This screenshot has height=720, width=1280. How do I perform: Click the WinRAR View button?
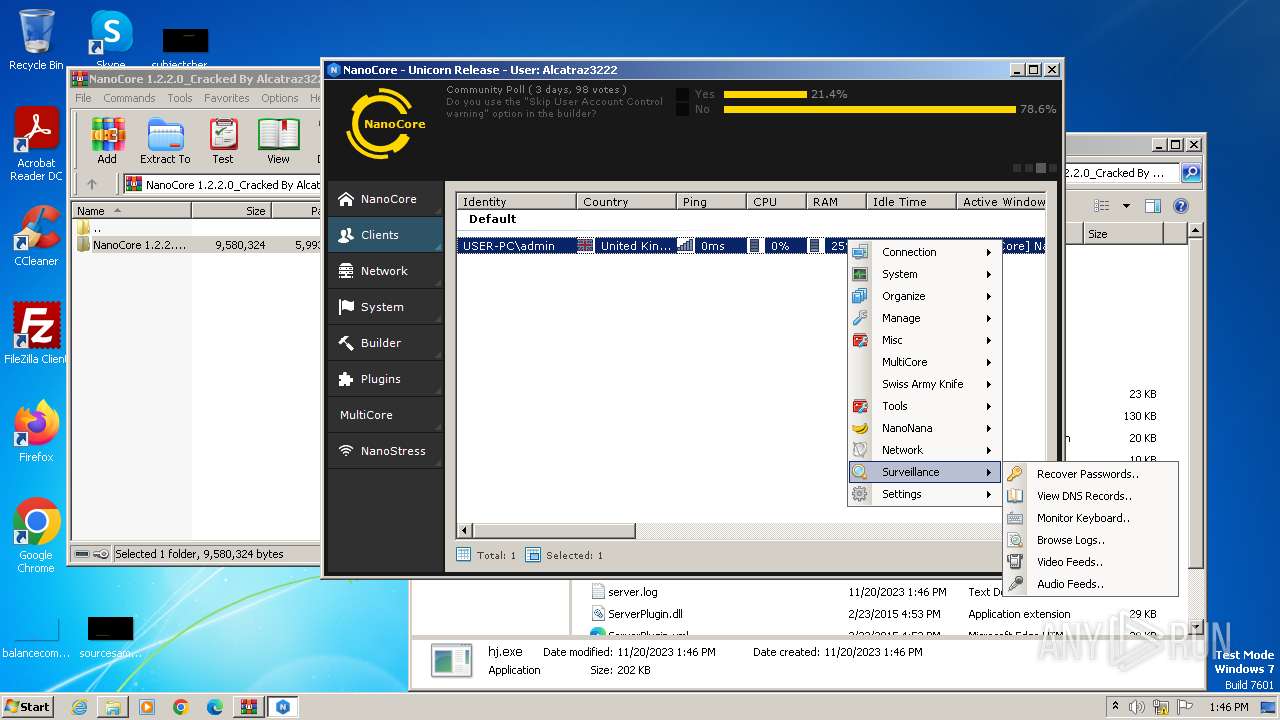coord(278,141)
